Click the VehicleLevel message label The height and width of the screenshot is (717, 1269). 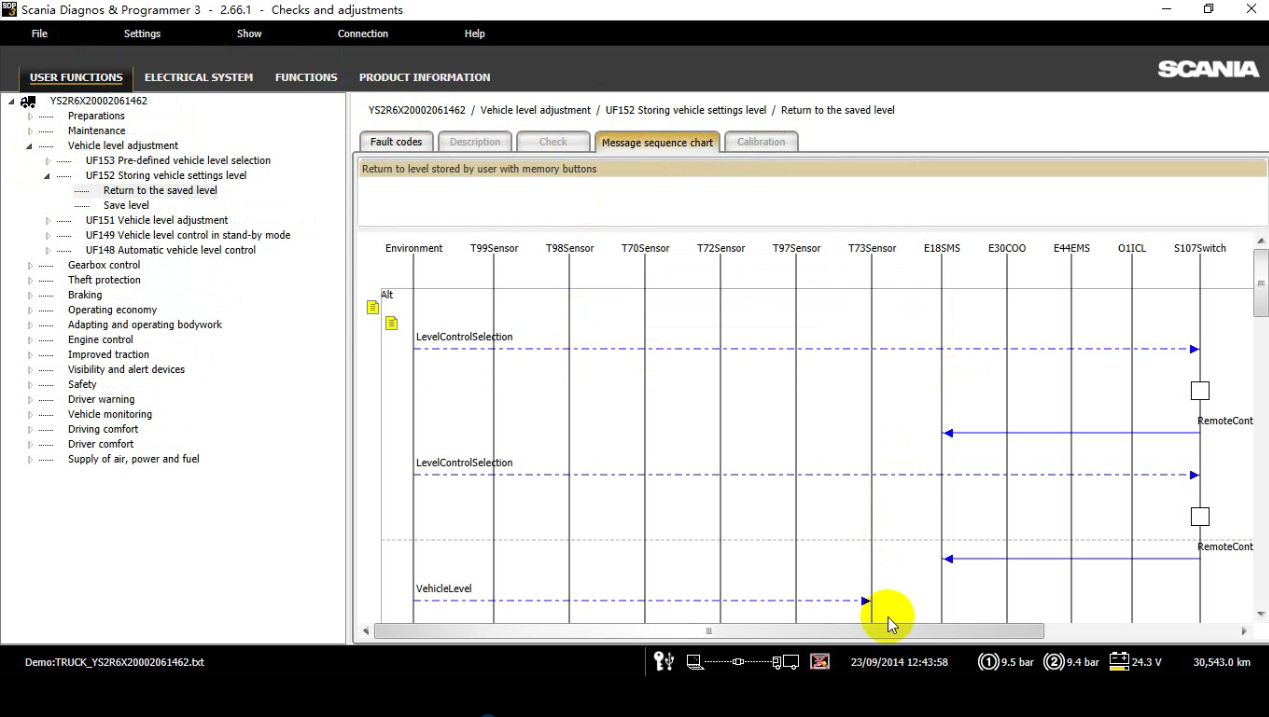[x=444, y=589]
